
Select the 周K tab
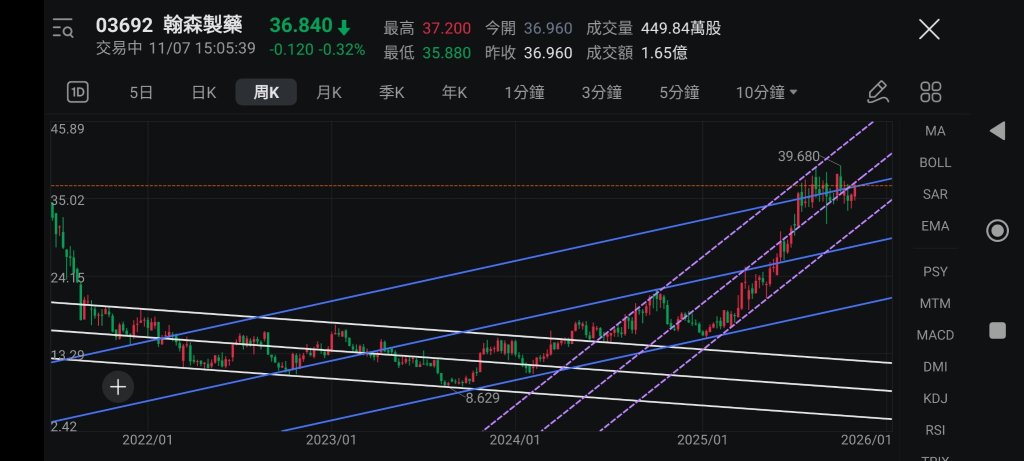(266, 93)
